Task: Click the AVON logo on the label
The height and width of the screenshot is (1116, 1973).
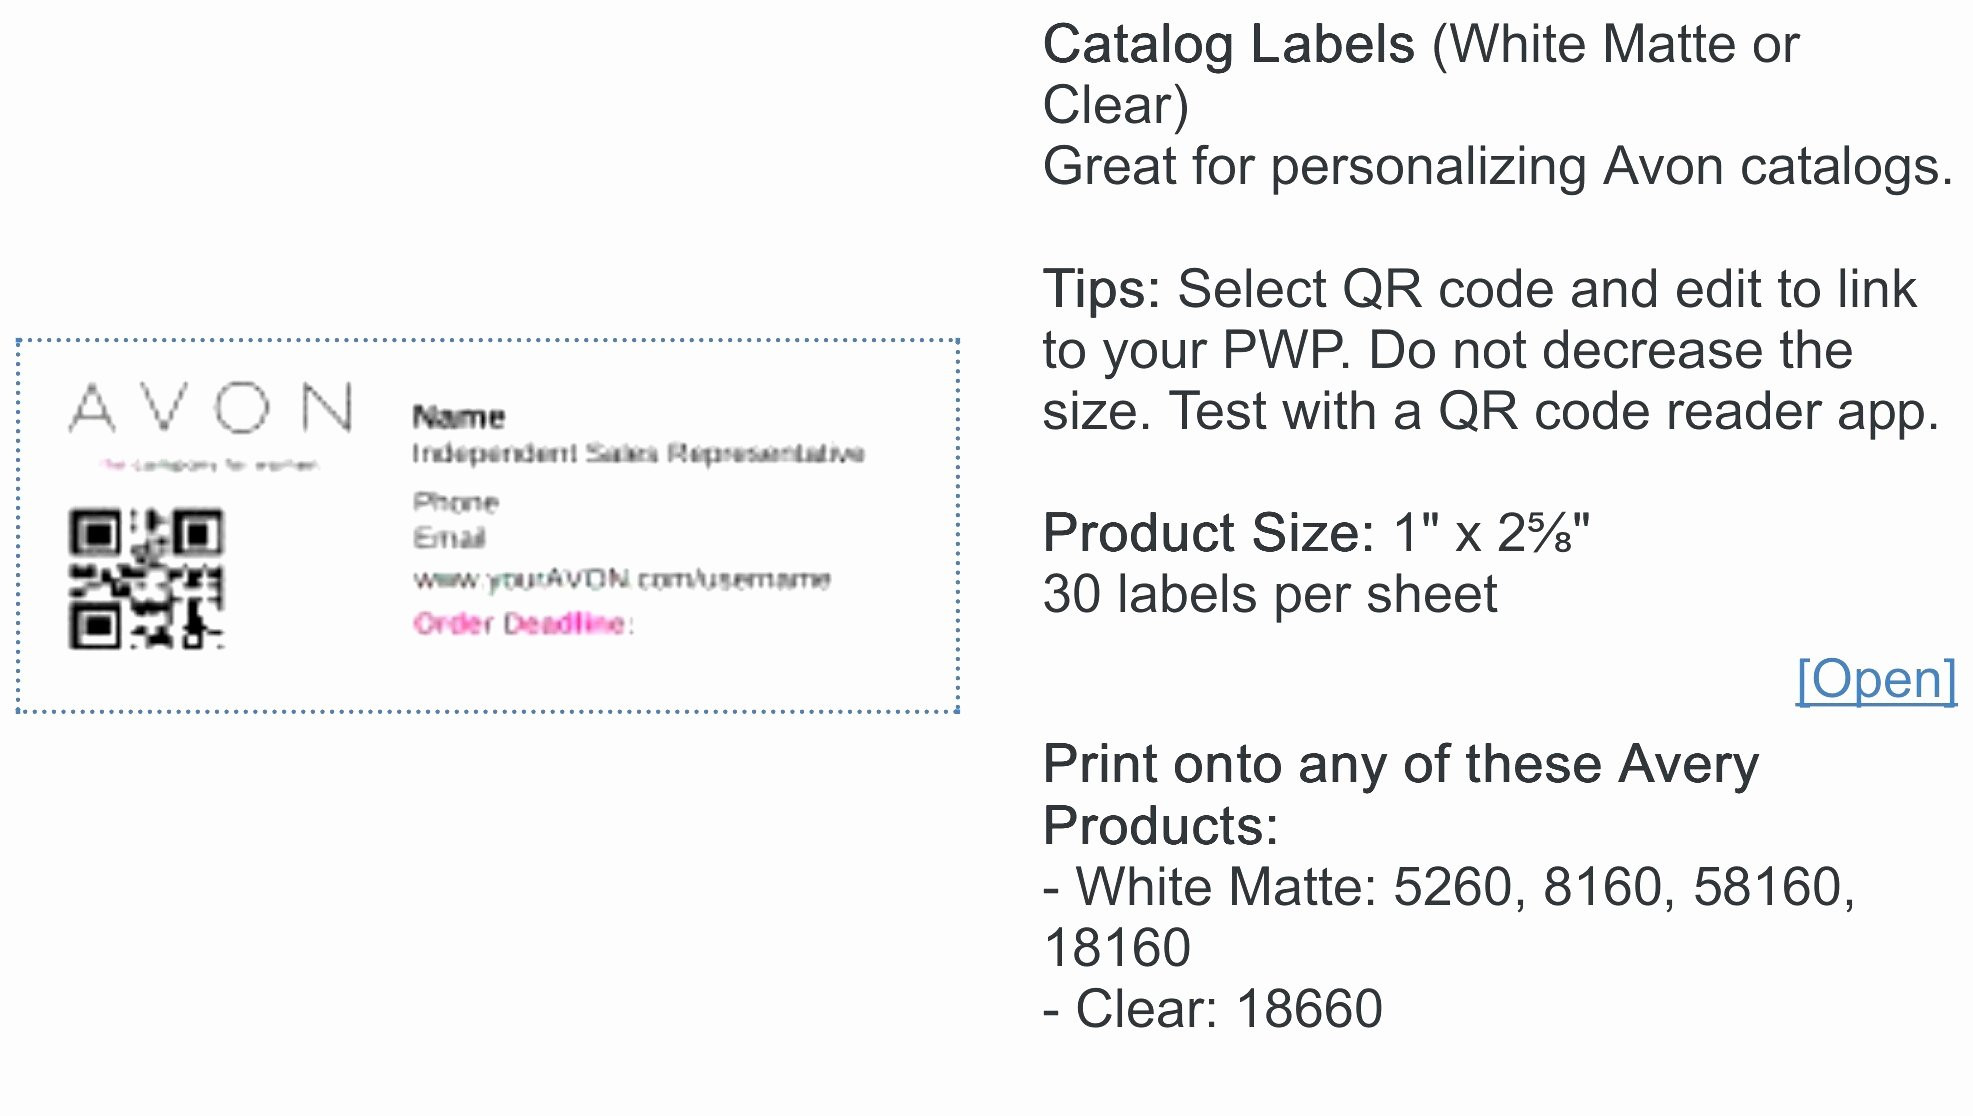Action: pyautogui.click(x=211, y=408)
